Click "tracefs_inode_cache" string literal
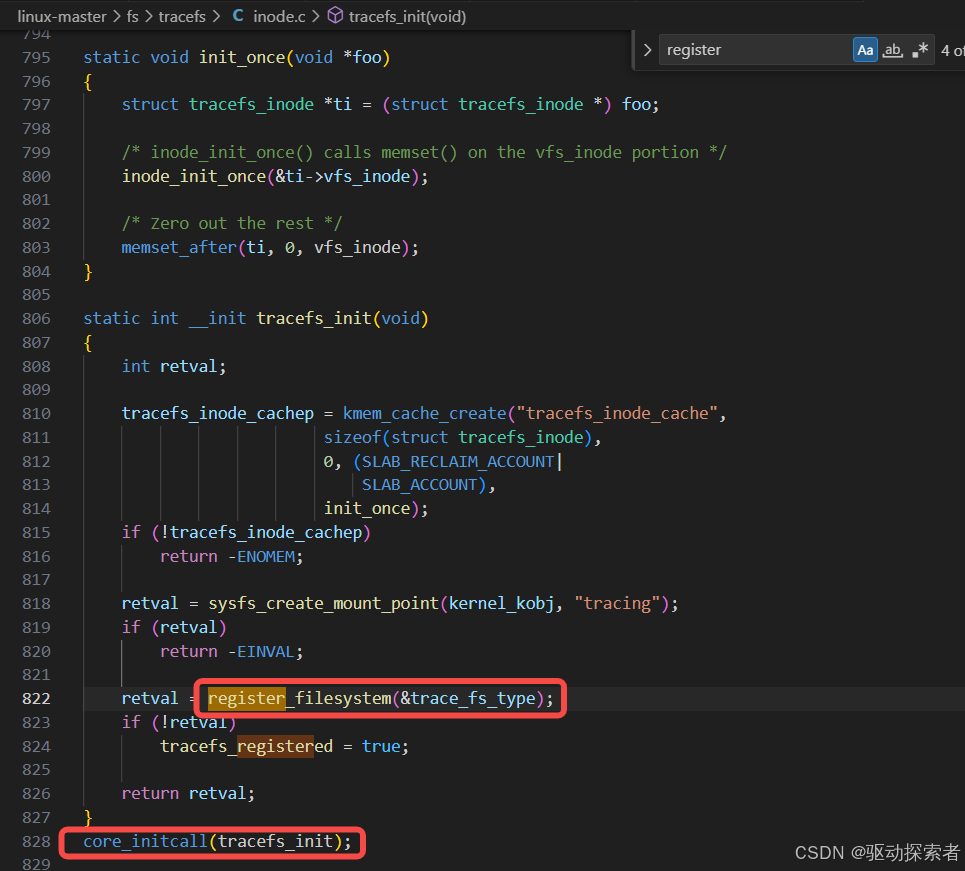965x871 pixels. 617,414
